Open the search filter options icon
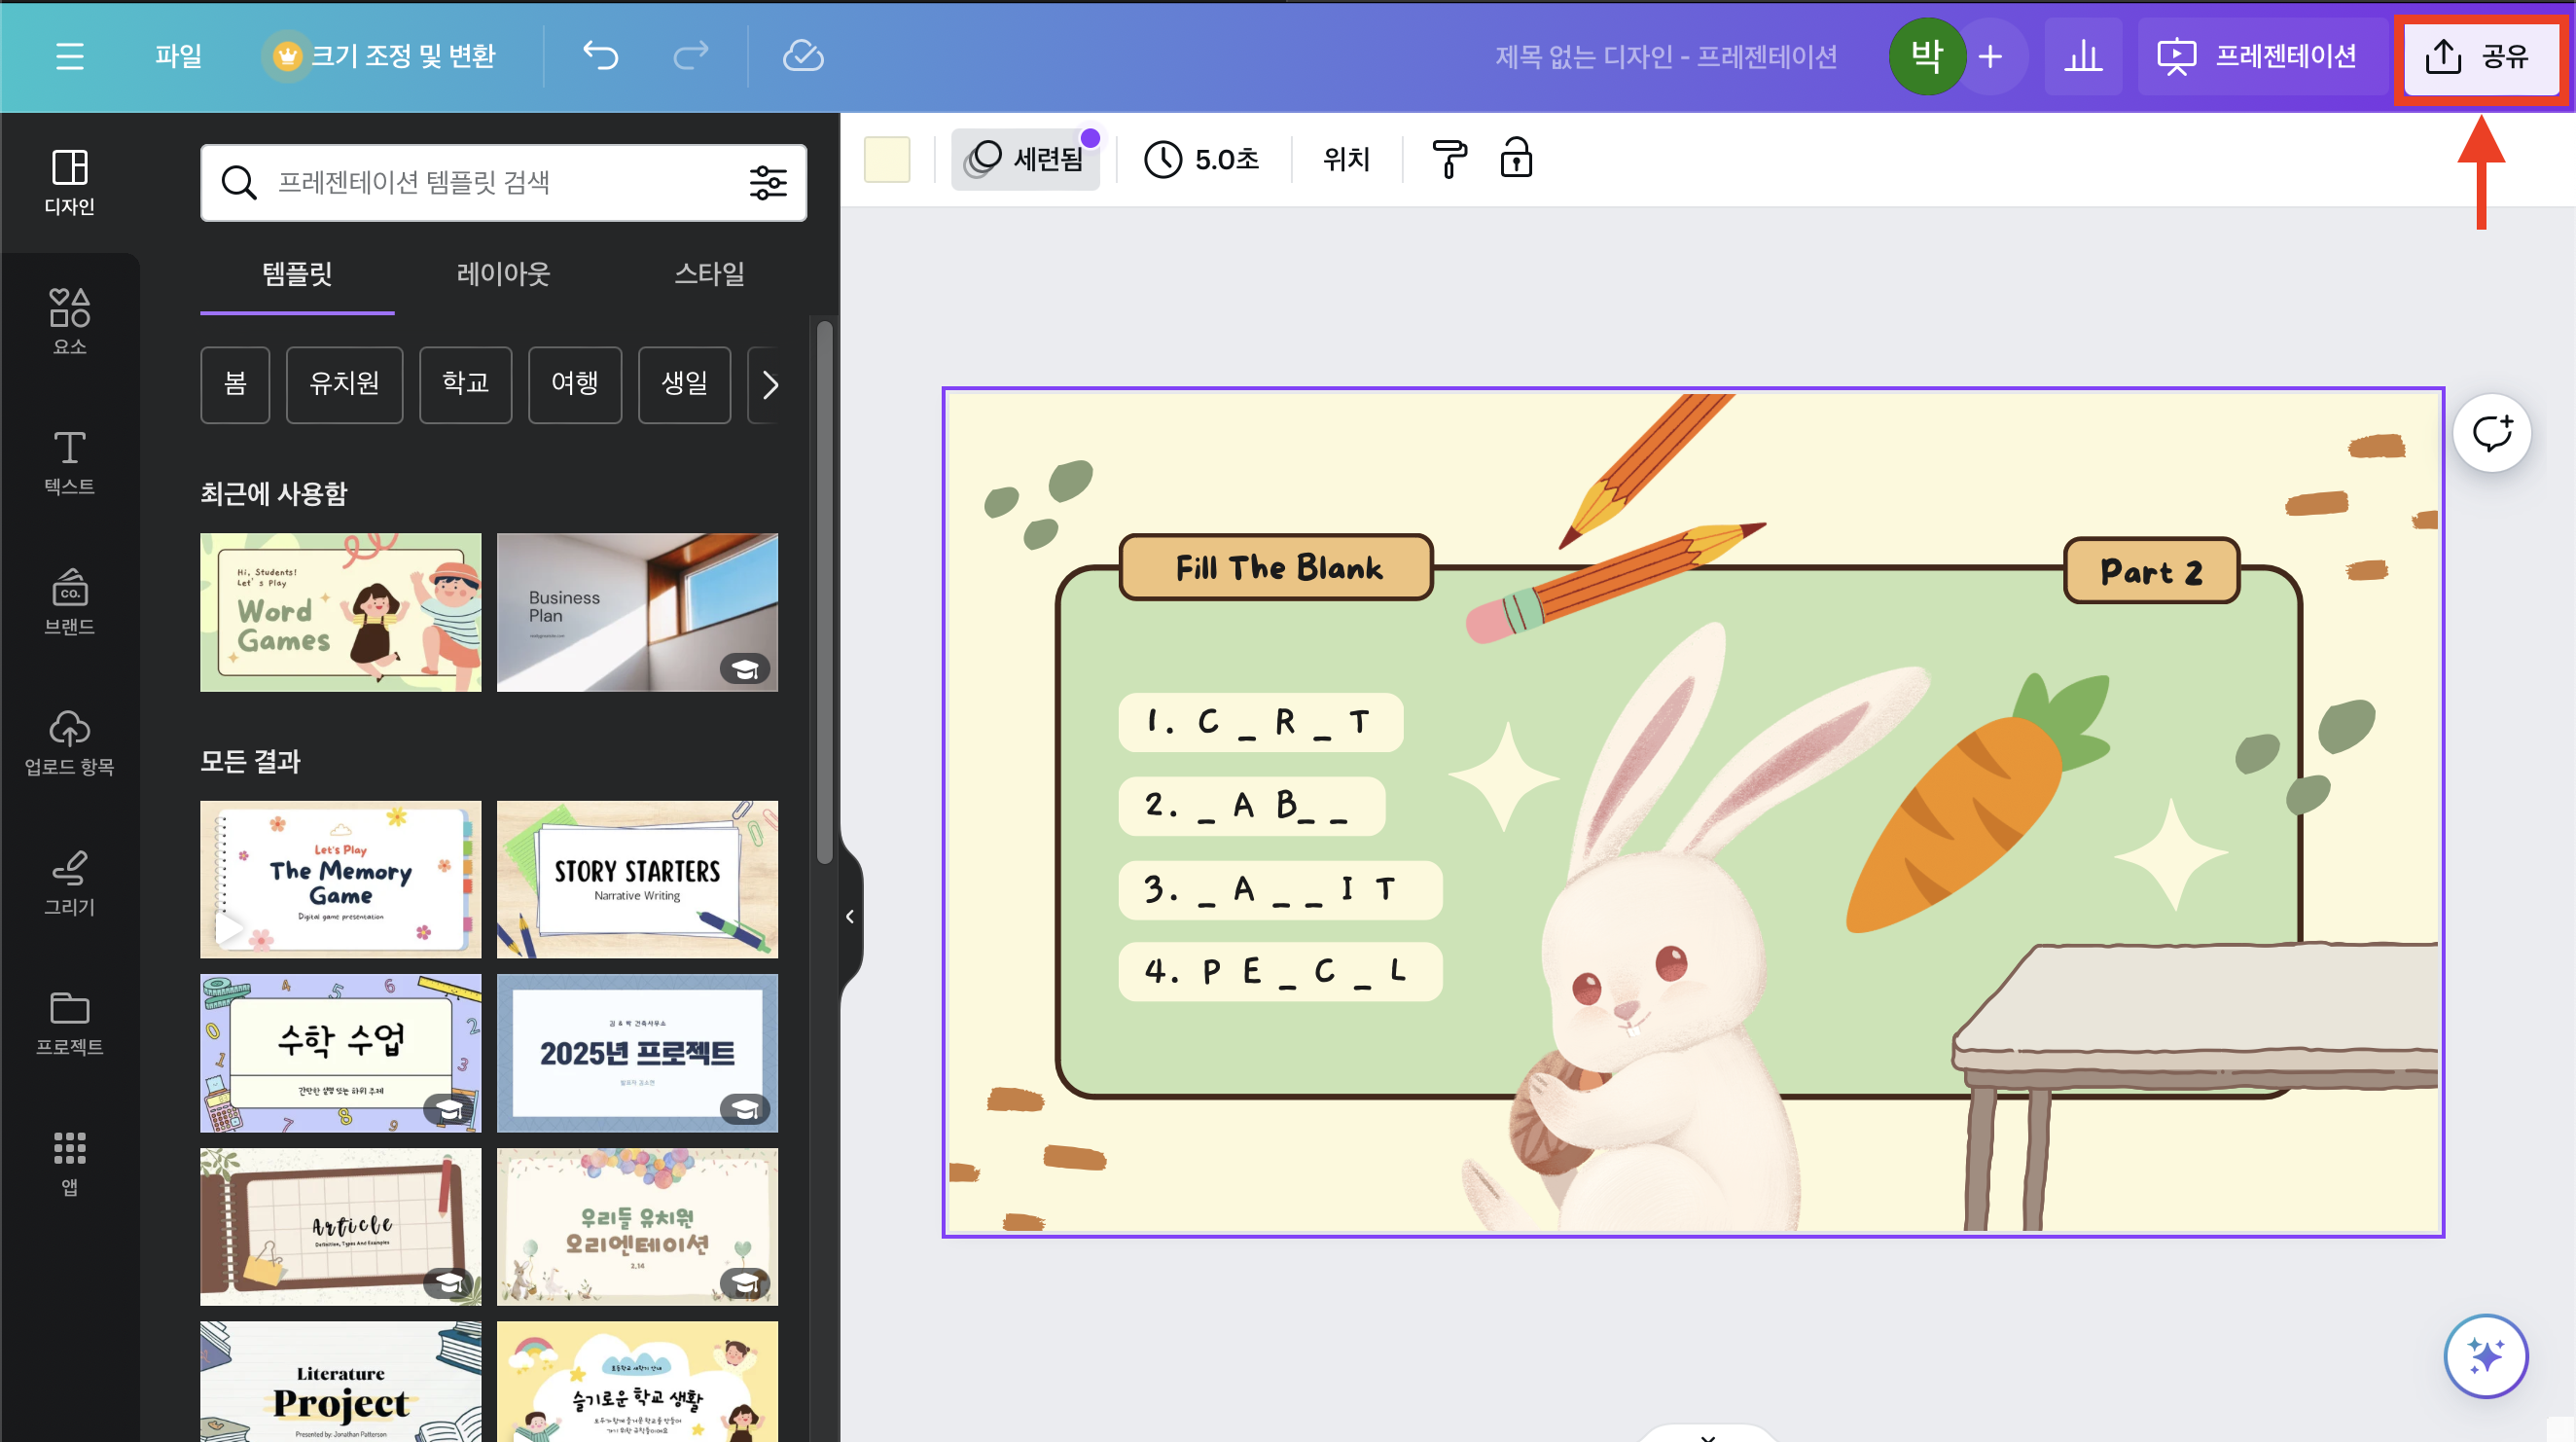Viewport: 2576px width, 1442px height. point(768,182)
